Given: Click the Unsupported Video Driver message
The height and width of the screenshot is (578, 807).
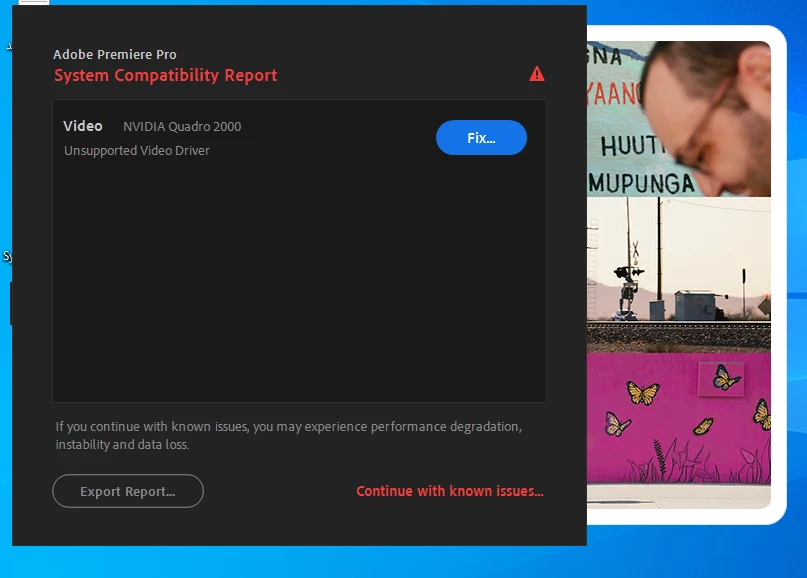Looking at the screenshot, I should click(136, 151).
